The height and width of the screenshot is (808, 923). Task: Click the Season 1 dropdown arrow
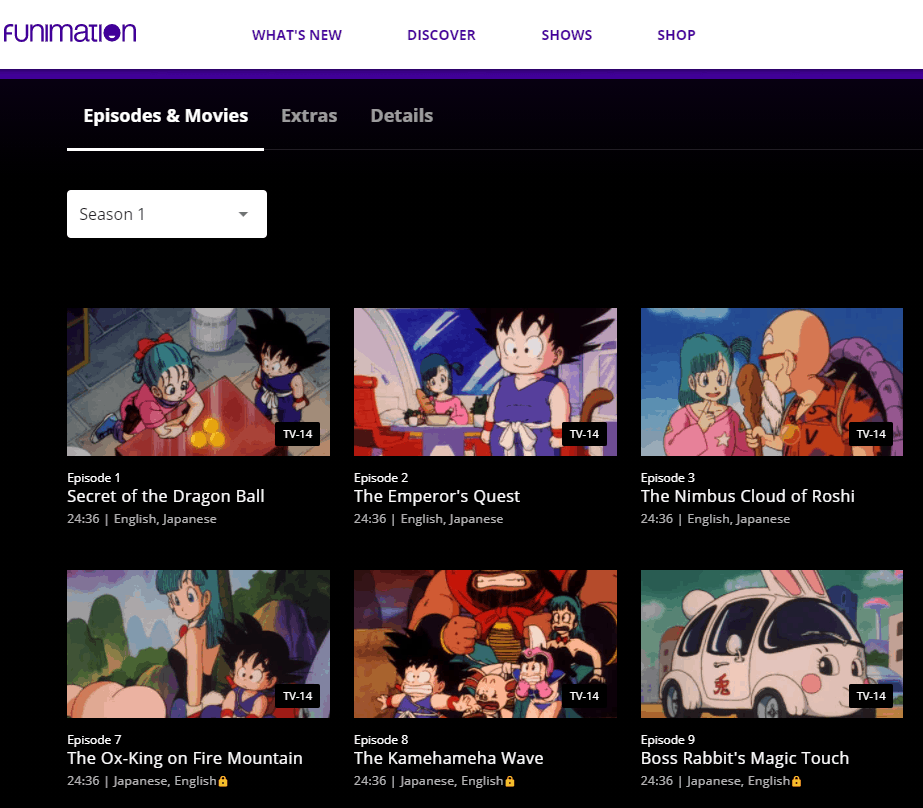tap(243, 214)
